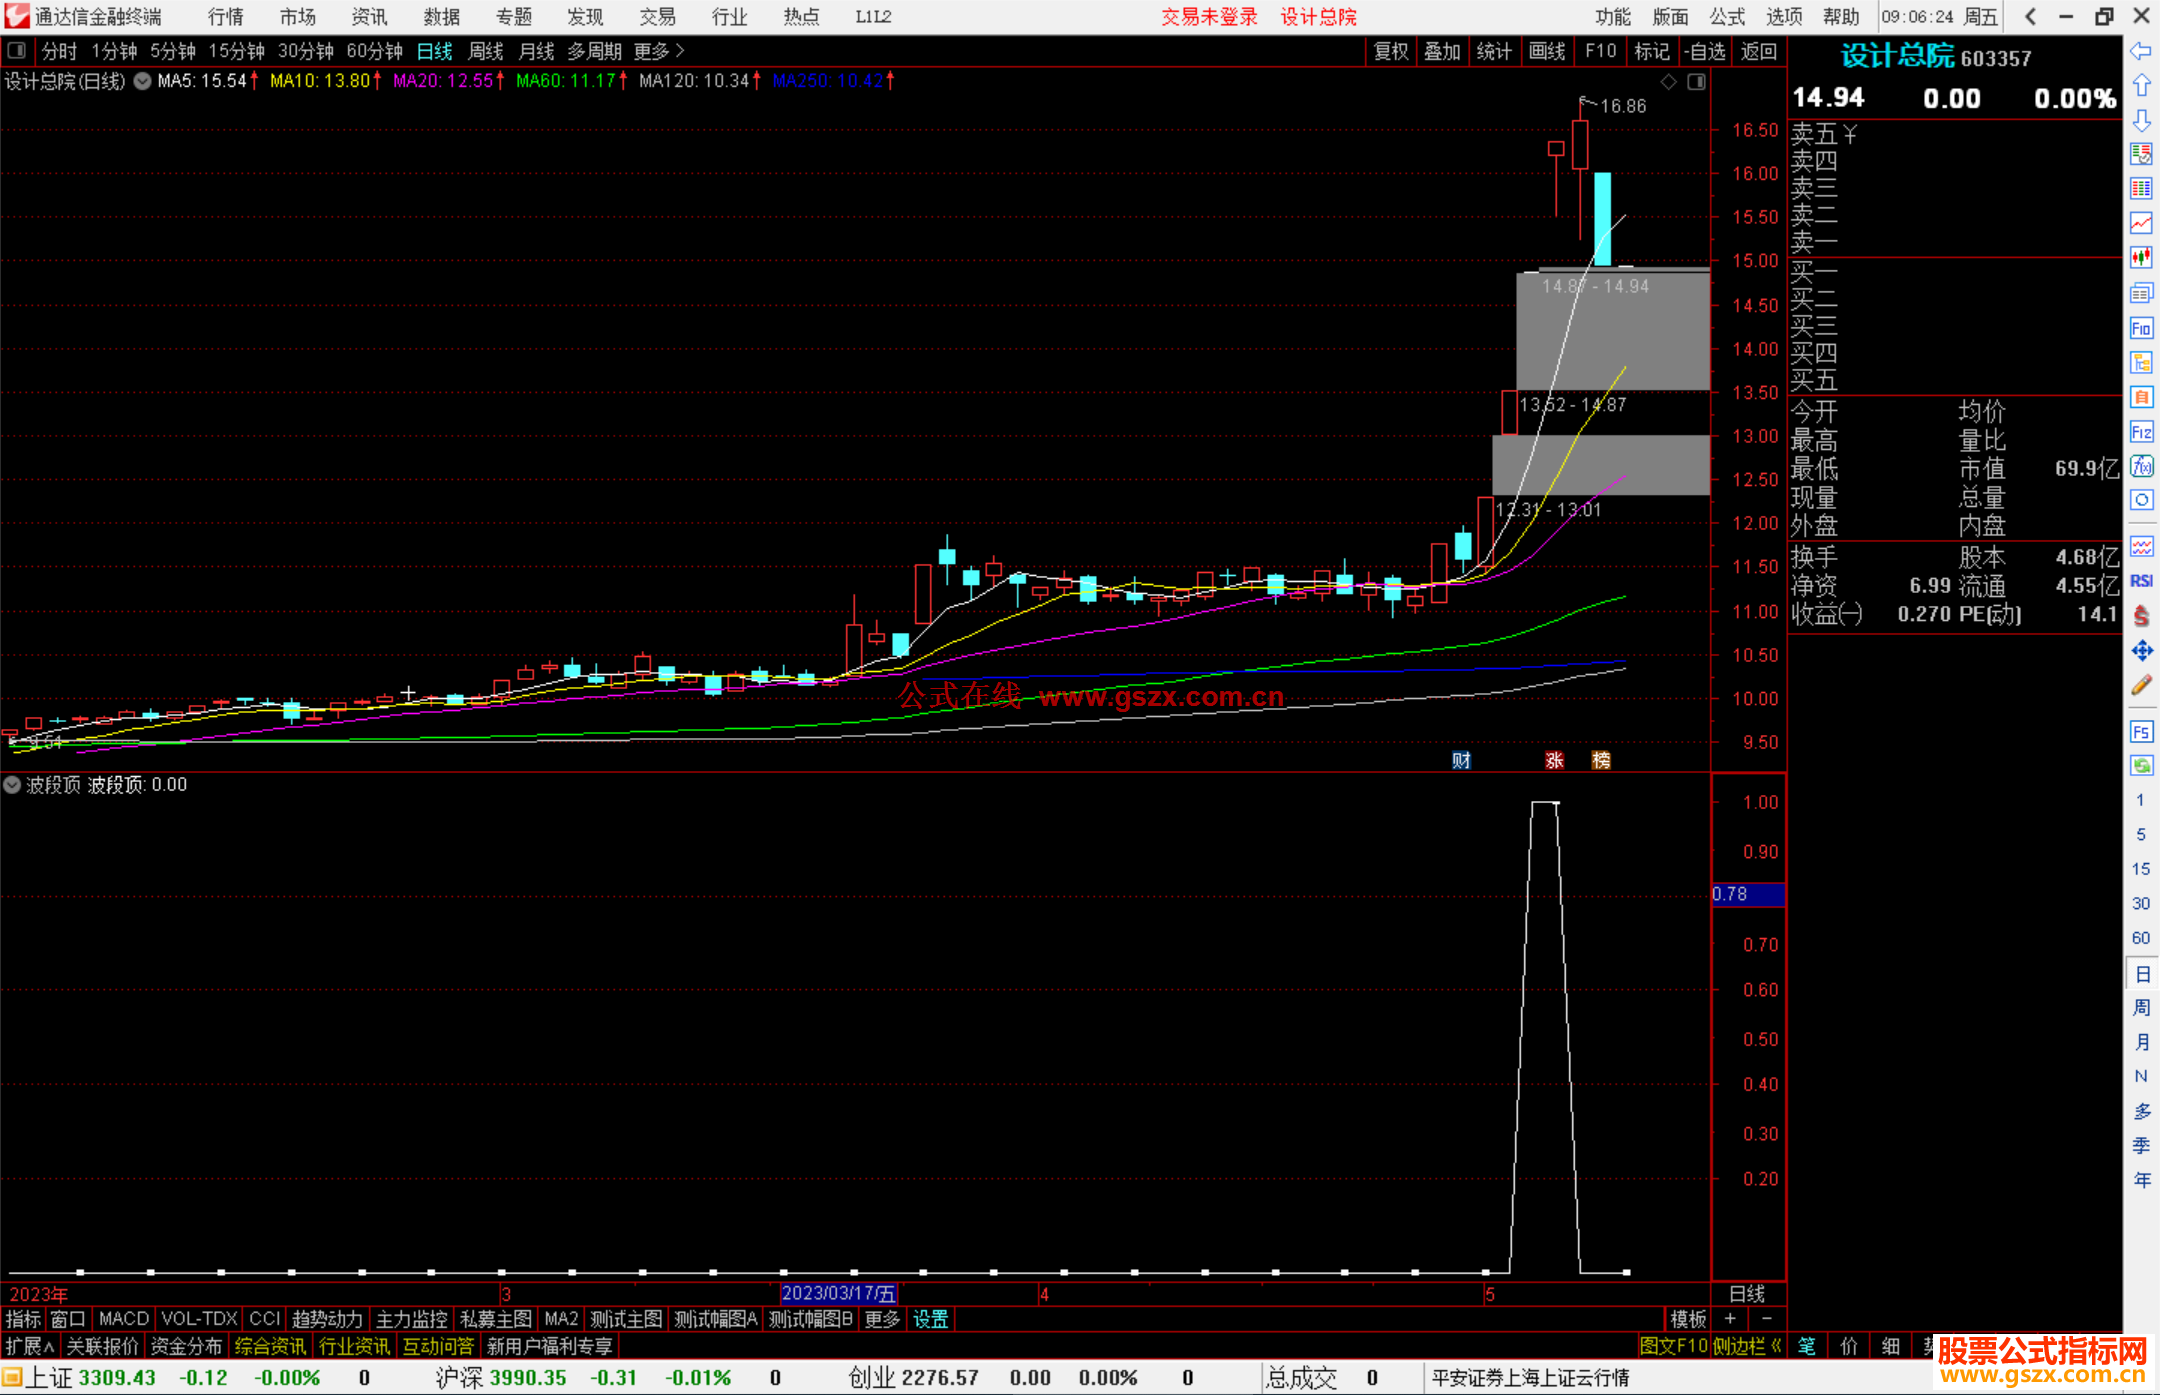
Task: Open the F10 info sidebar icon
Action: point(2141,328)
